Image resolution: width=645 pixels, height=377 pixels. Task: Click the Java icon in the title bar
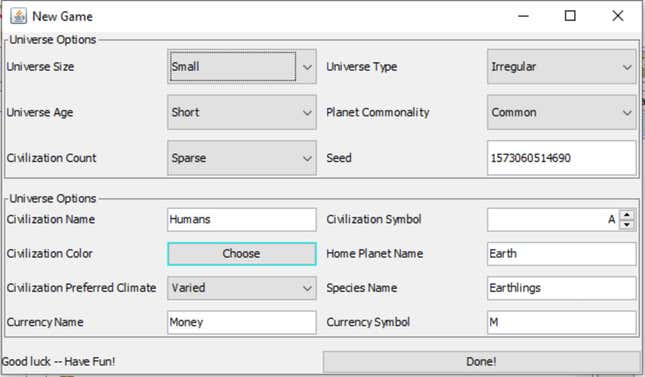click(x=18, y=16)
